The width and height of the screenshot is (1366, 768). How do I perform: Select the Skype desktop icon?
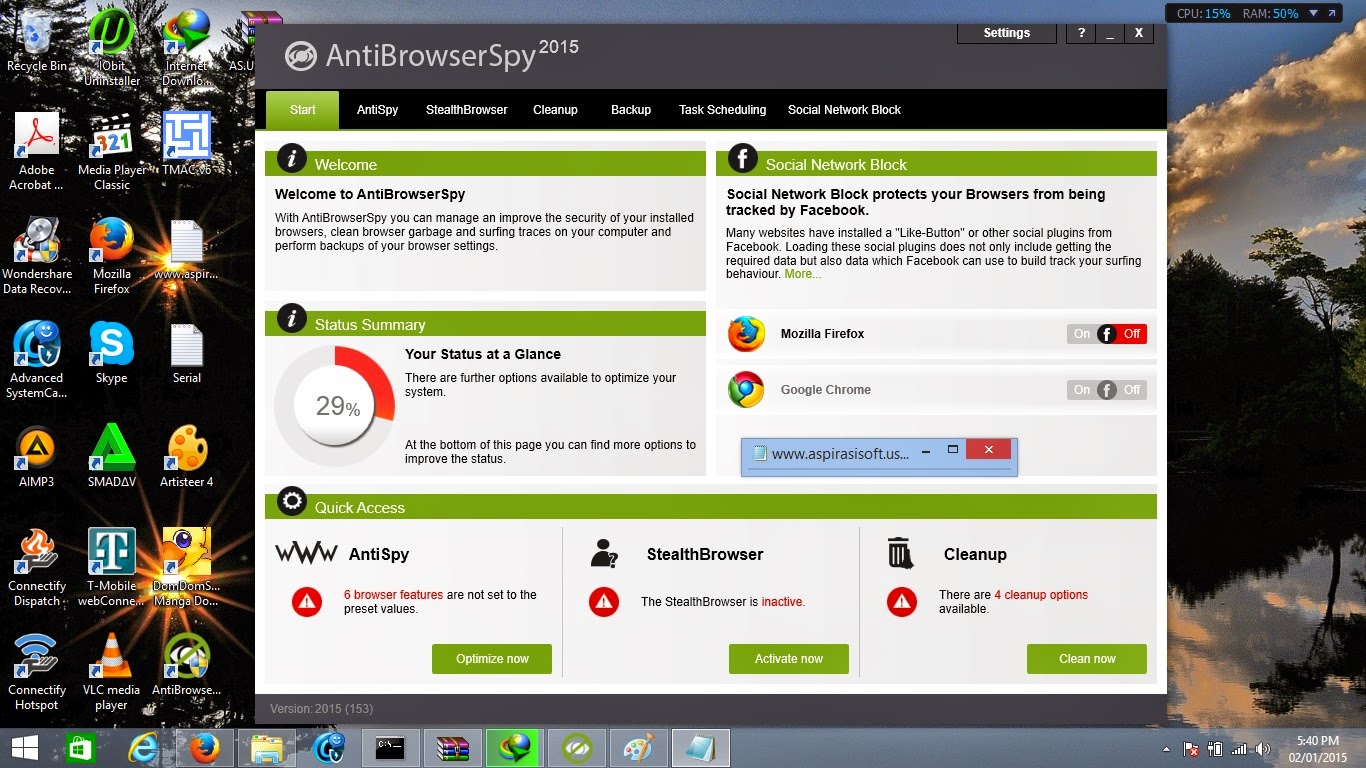click(112, 353)
